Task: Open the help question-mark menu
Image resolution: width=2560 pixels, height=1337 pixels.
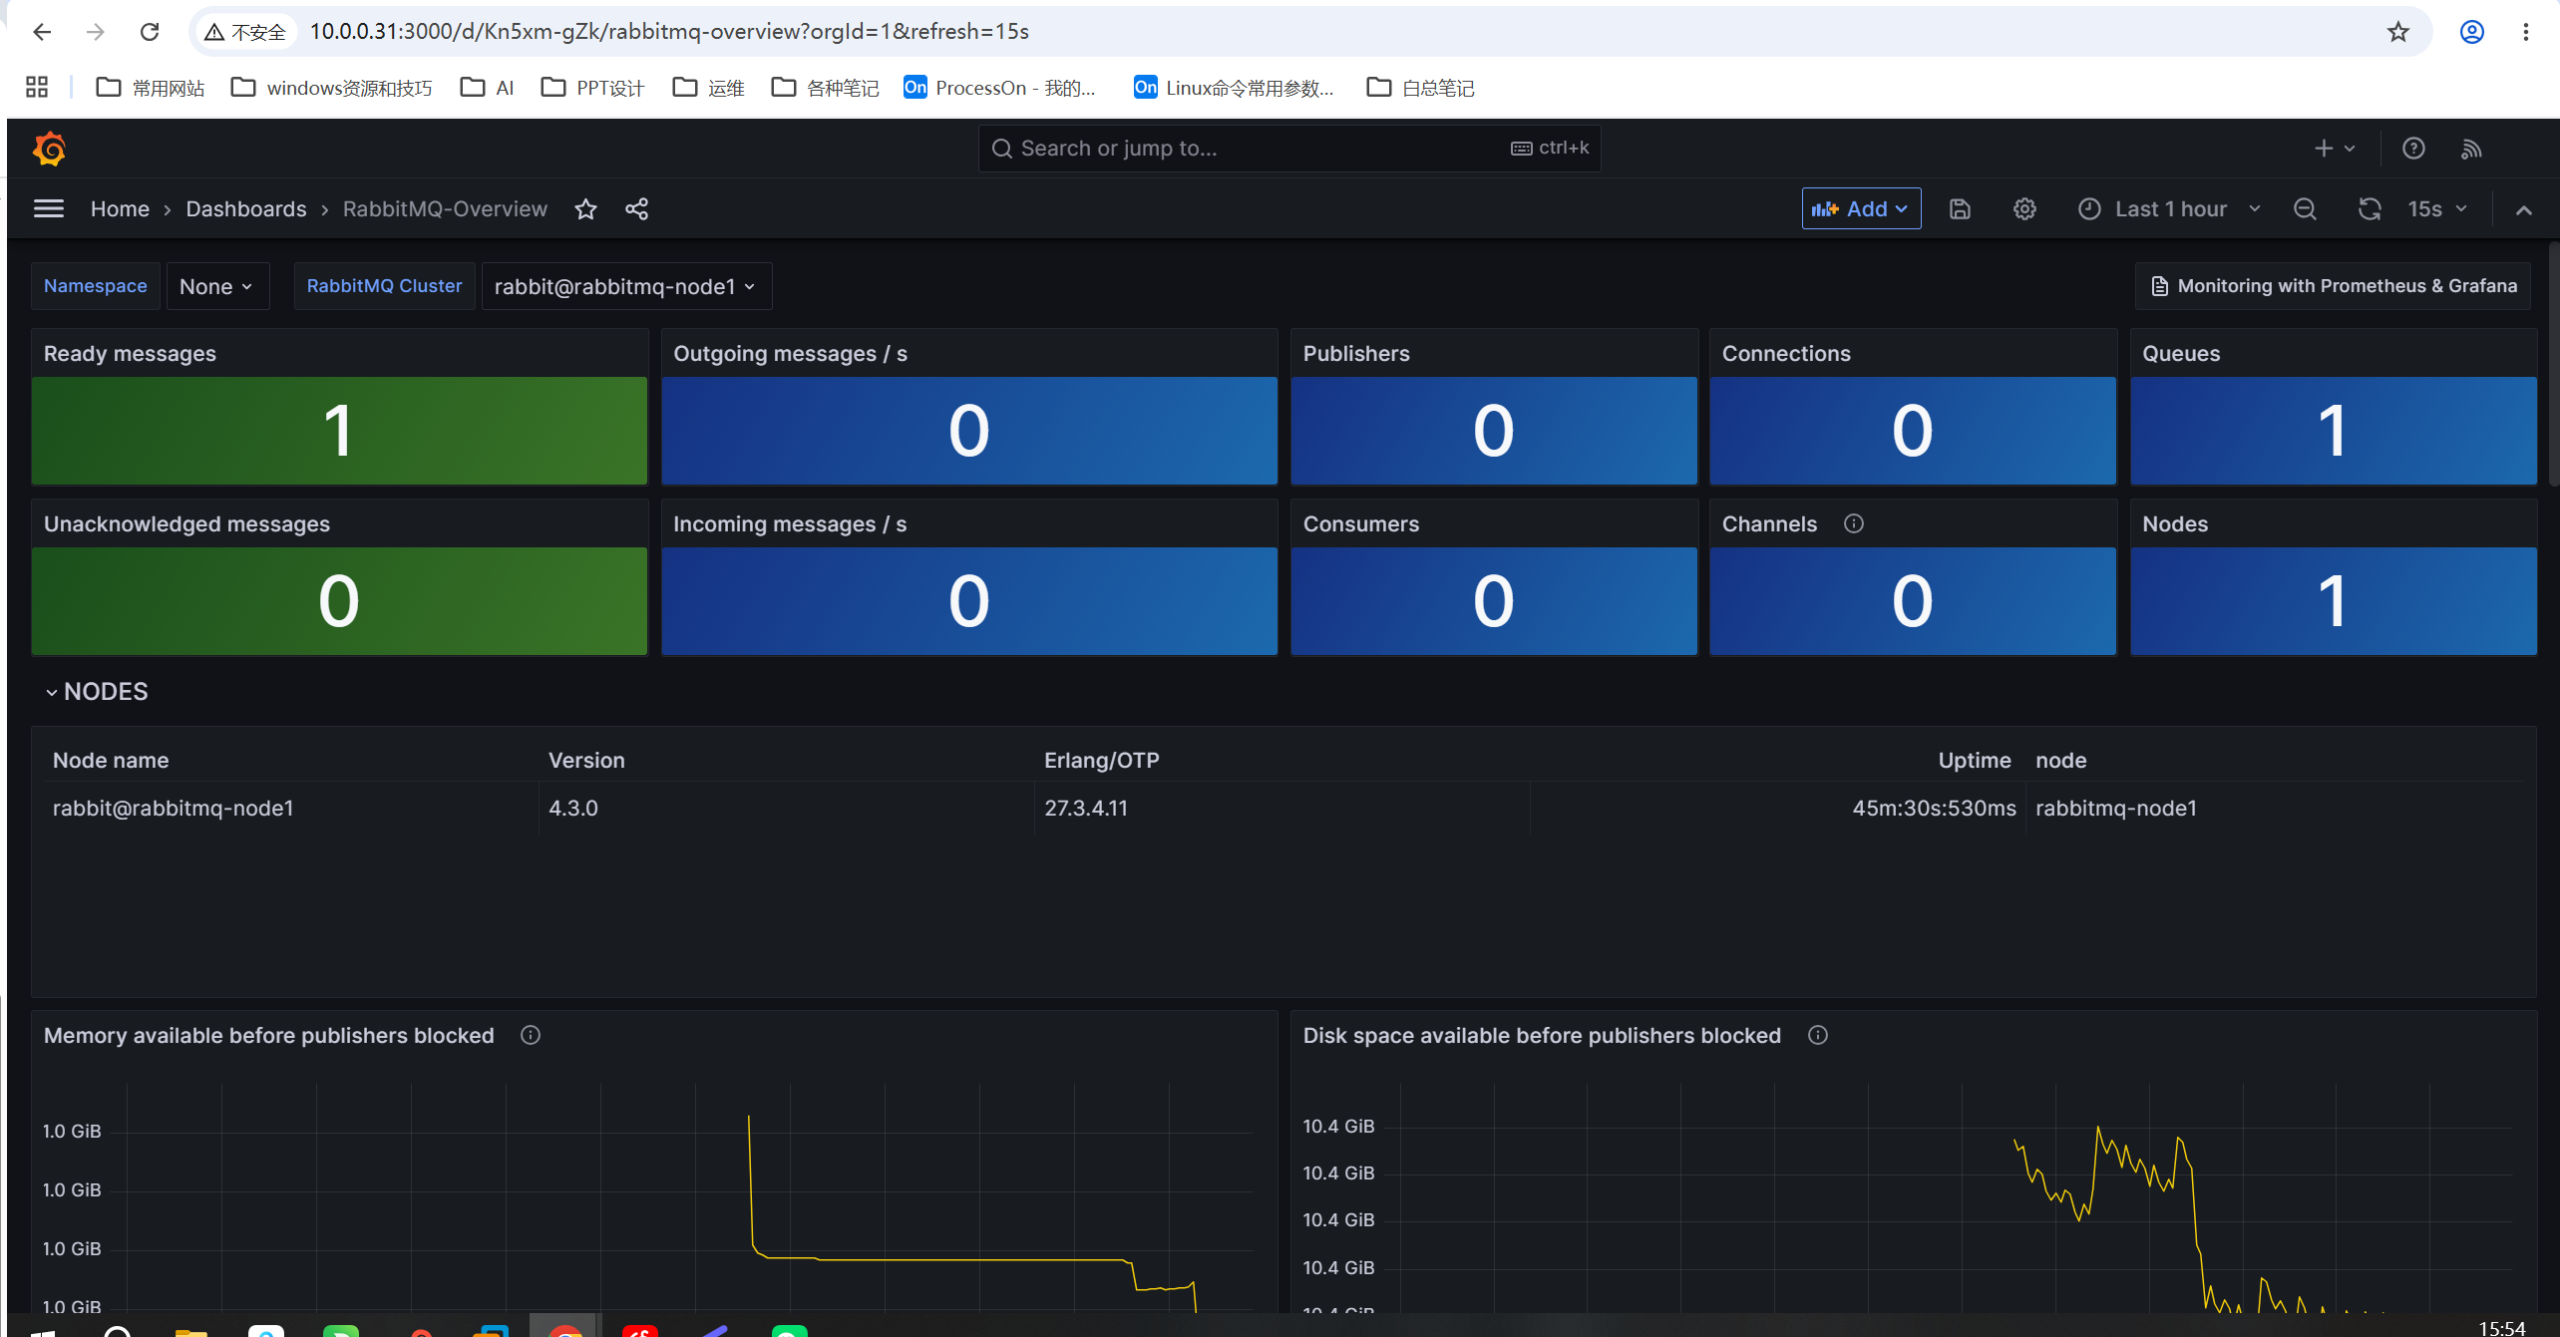Action: pos(2414,149)
